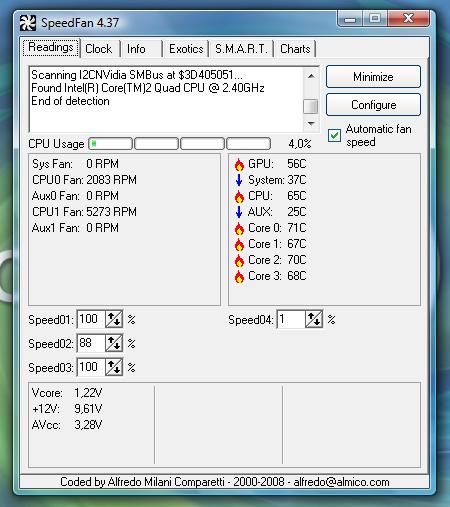Click the Minimize button in the panel
Screen dimensions: 450x507
[373, 77]
